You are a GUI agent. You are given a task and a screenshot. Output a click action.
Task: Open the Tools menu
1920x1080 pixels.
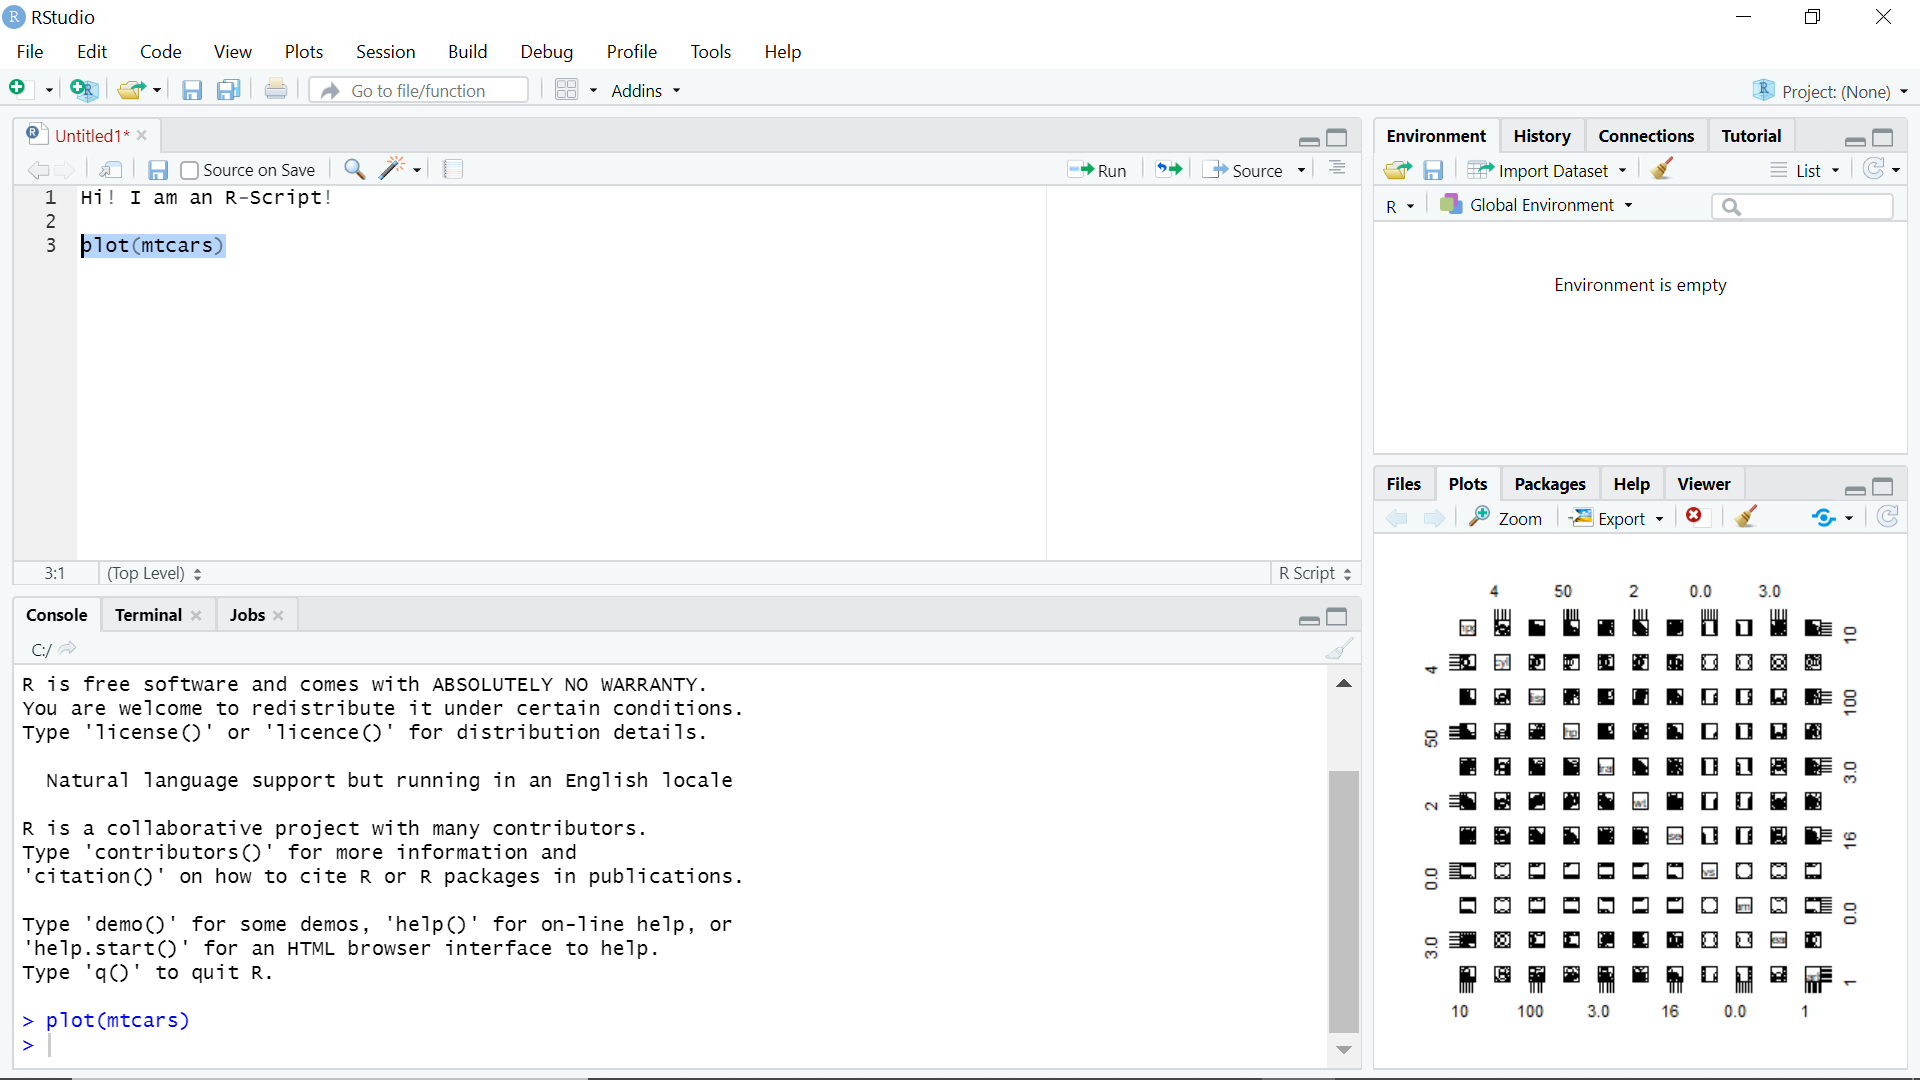click(710, 51)
